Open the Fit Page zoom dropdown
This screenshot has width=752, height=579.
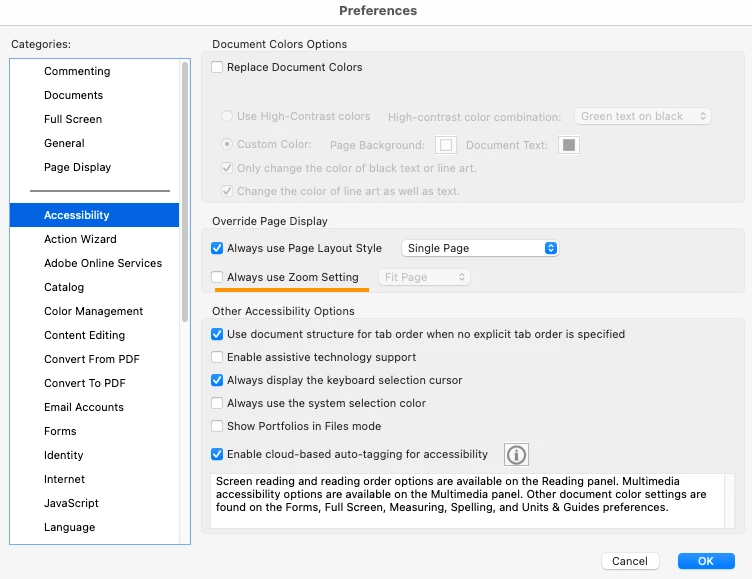(424, 277)
